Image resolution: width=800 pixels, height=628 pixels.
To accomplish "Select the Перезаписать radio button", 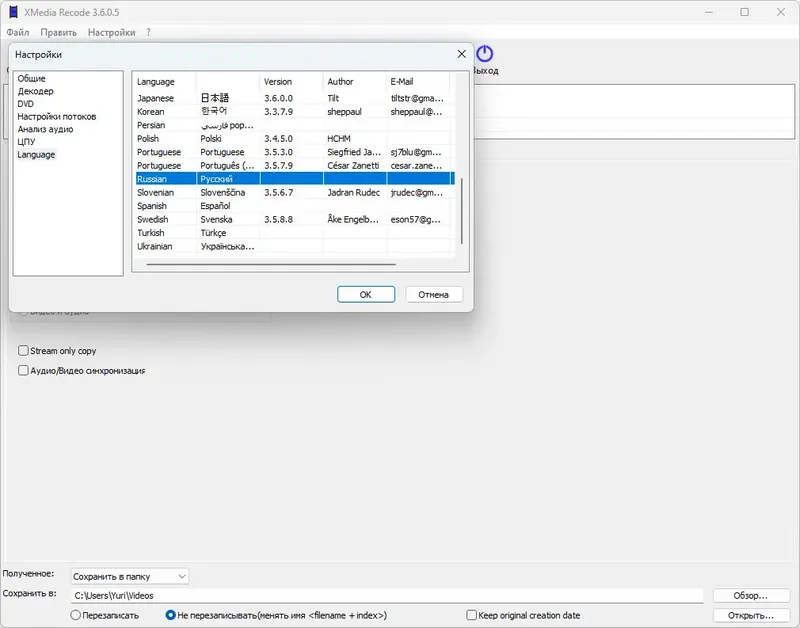I will click(x=76, y=615).
